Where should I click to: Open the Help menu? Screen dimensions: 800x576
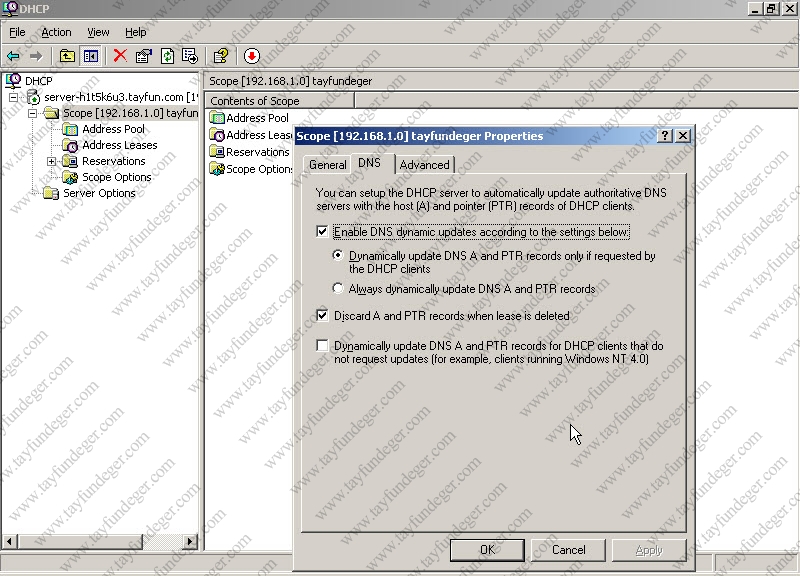pos(136,32)
